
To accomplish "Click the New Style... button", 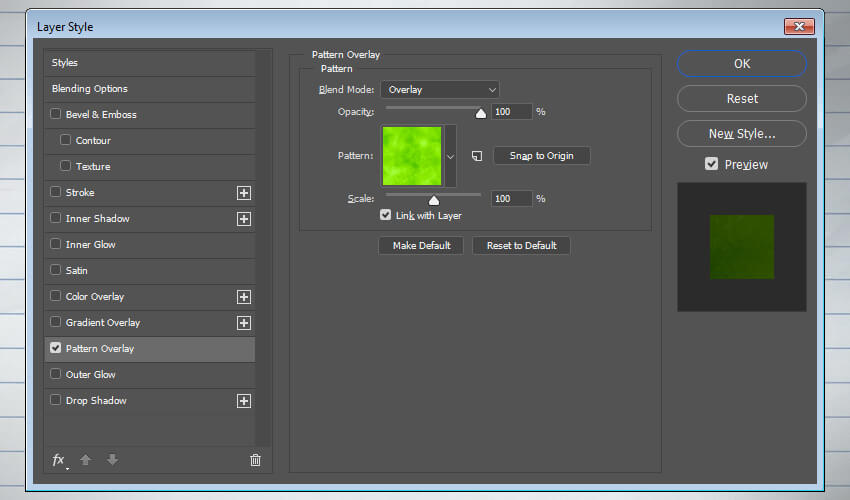I will click(742, 133).
